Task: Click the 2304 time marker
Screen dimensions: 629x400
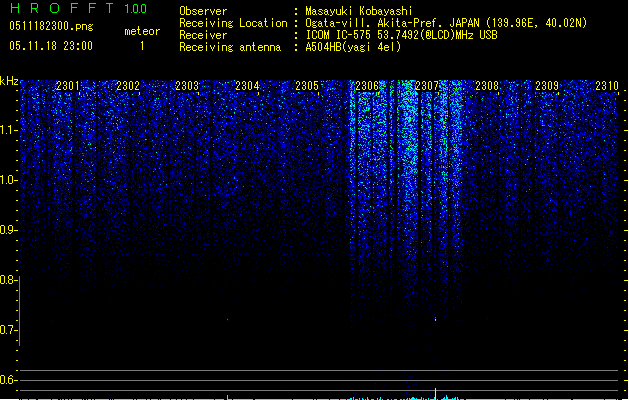Action: tap(247, 86)
